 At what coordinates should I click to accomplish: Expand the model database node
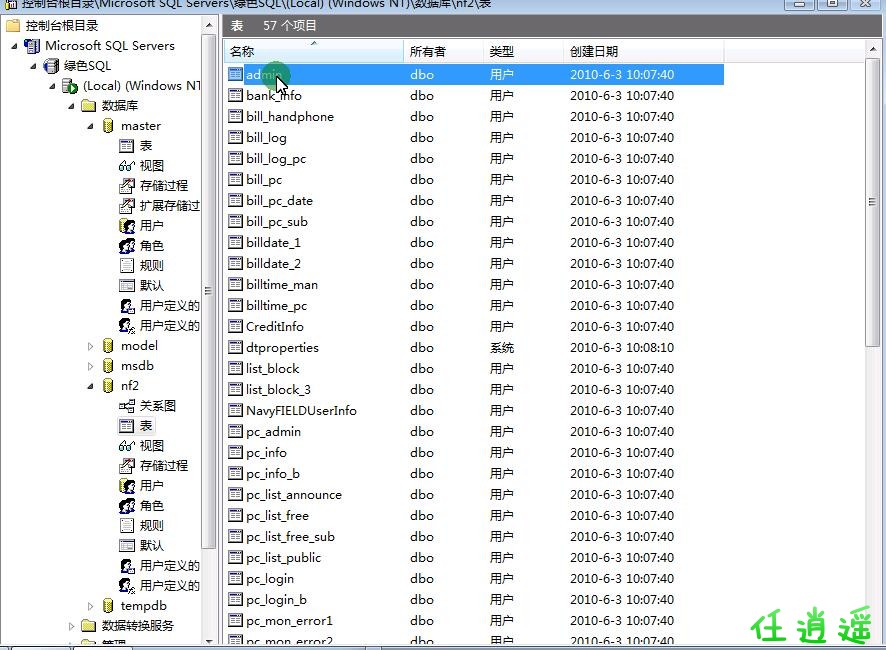90,346
